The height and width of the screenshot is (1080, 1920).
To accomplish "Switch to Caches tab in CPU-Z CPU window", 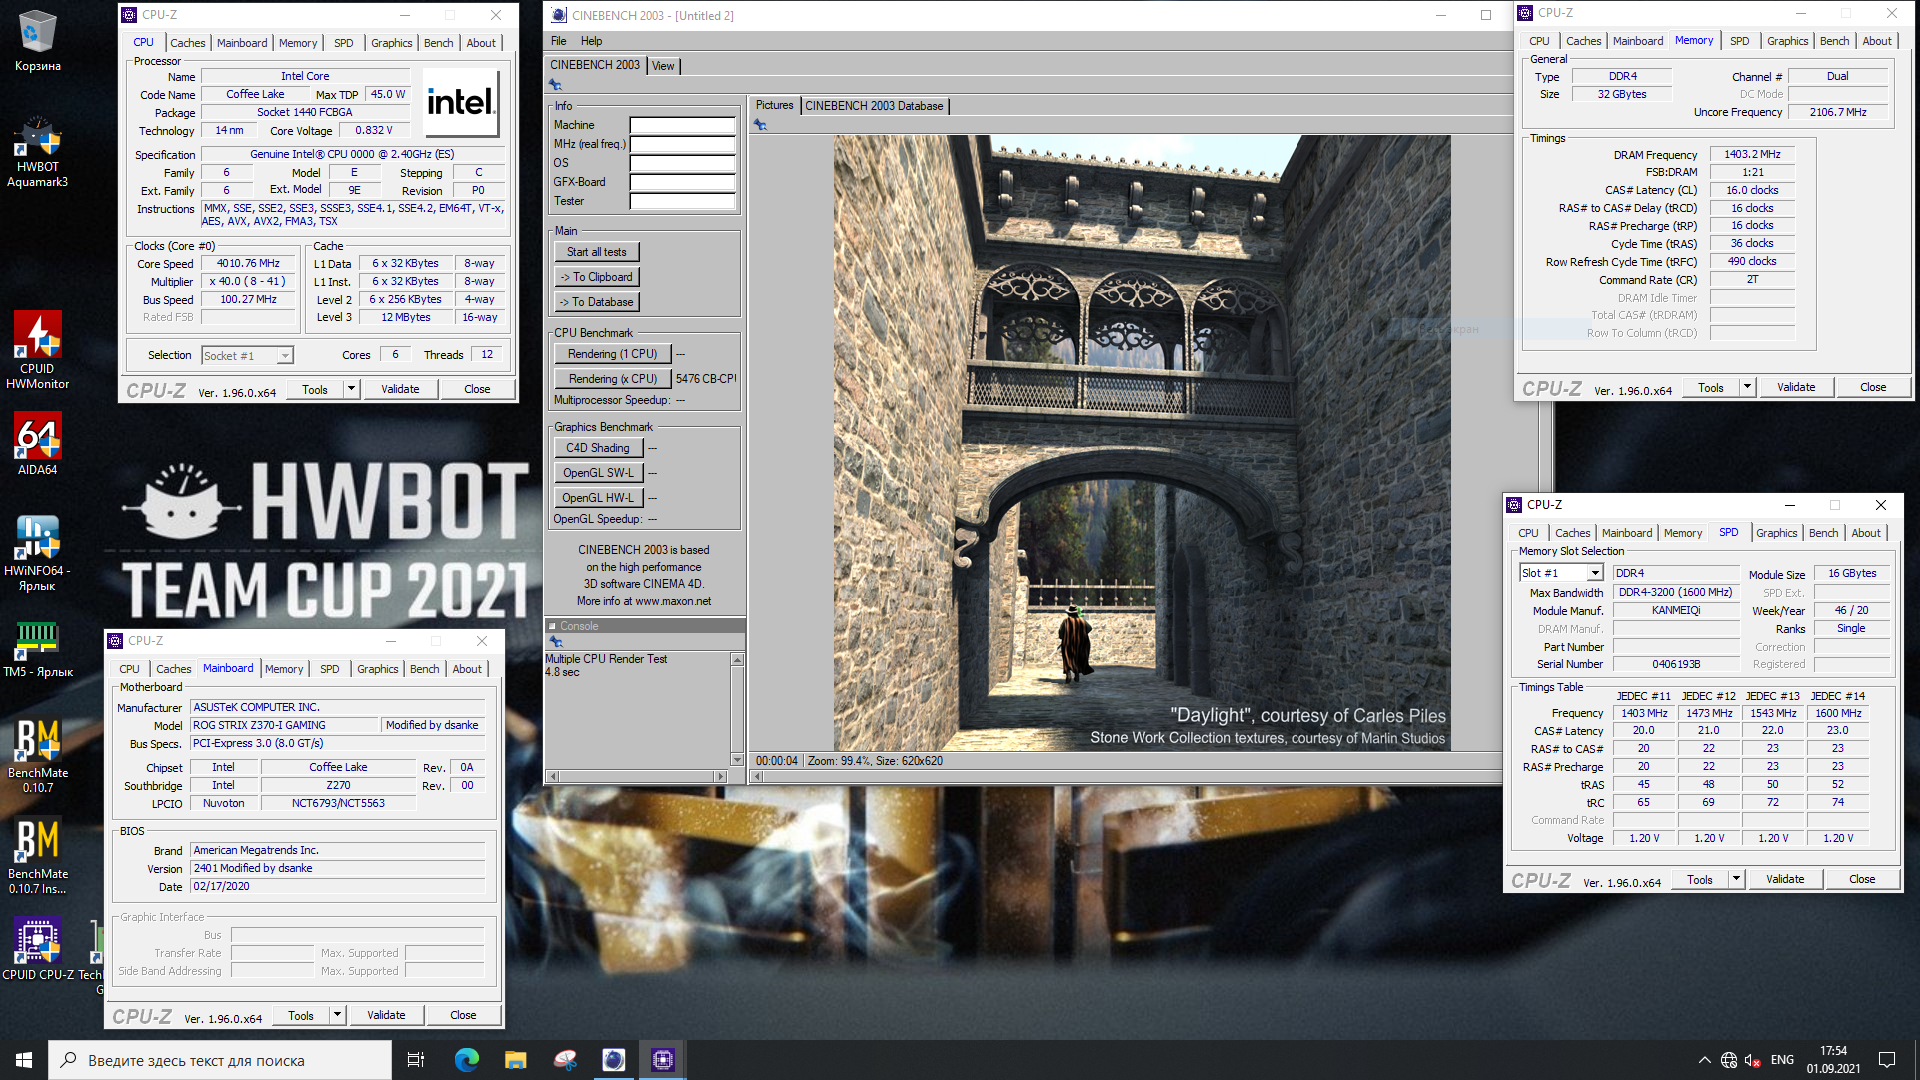I will [x=187, y=43].
